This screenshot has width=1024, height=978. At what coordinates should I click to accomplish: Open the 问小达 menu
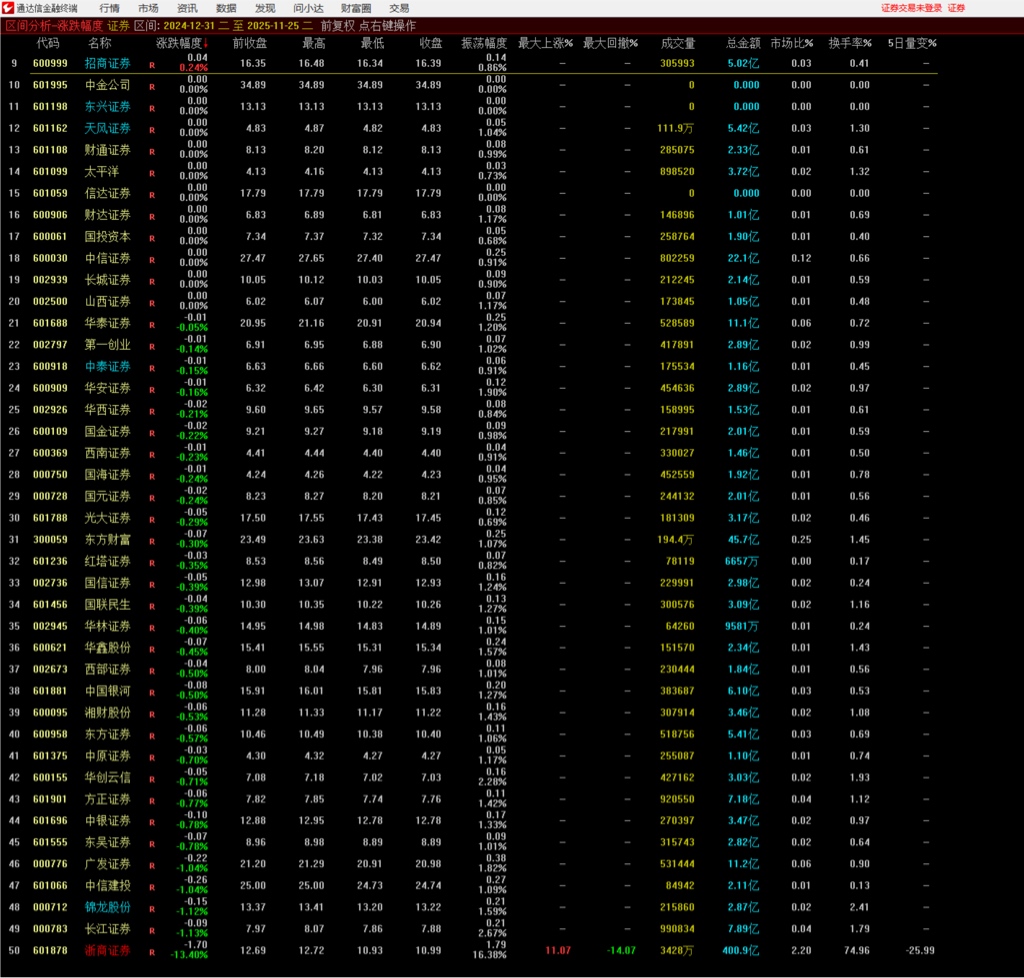(x=308, y=8)
